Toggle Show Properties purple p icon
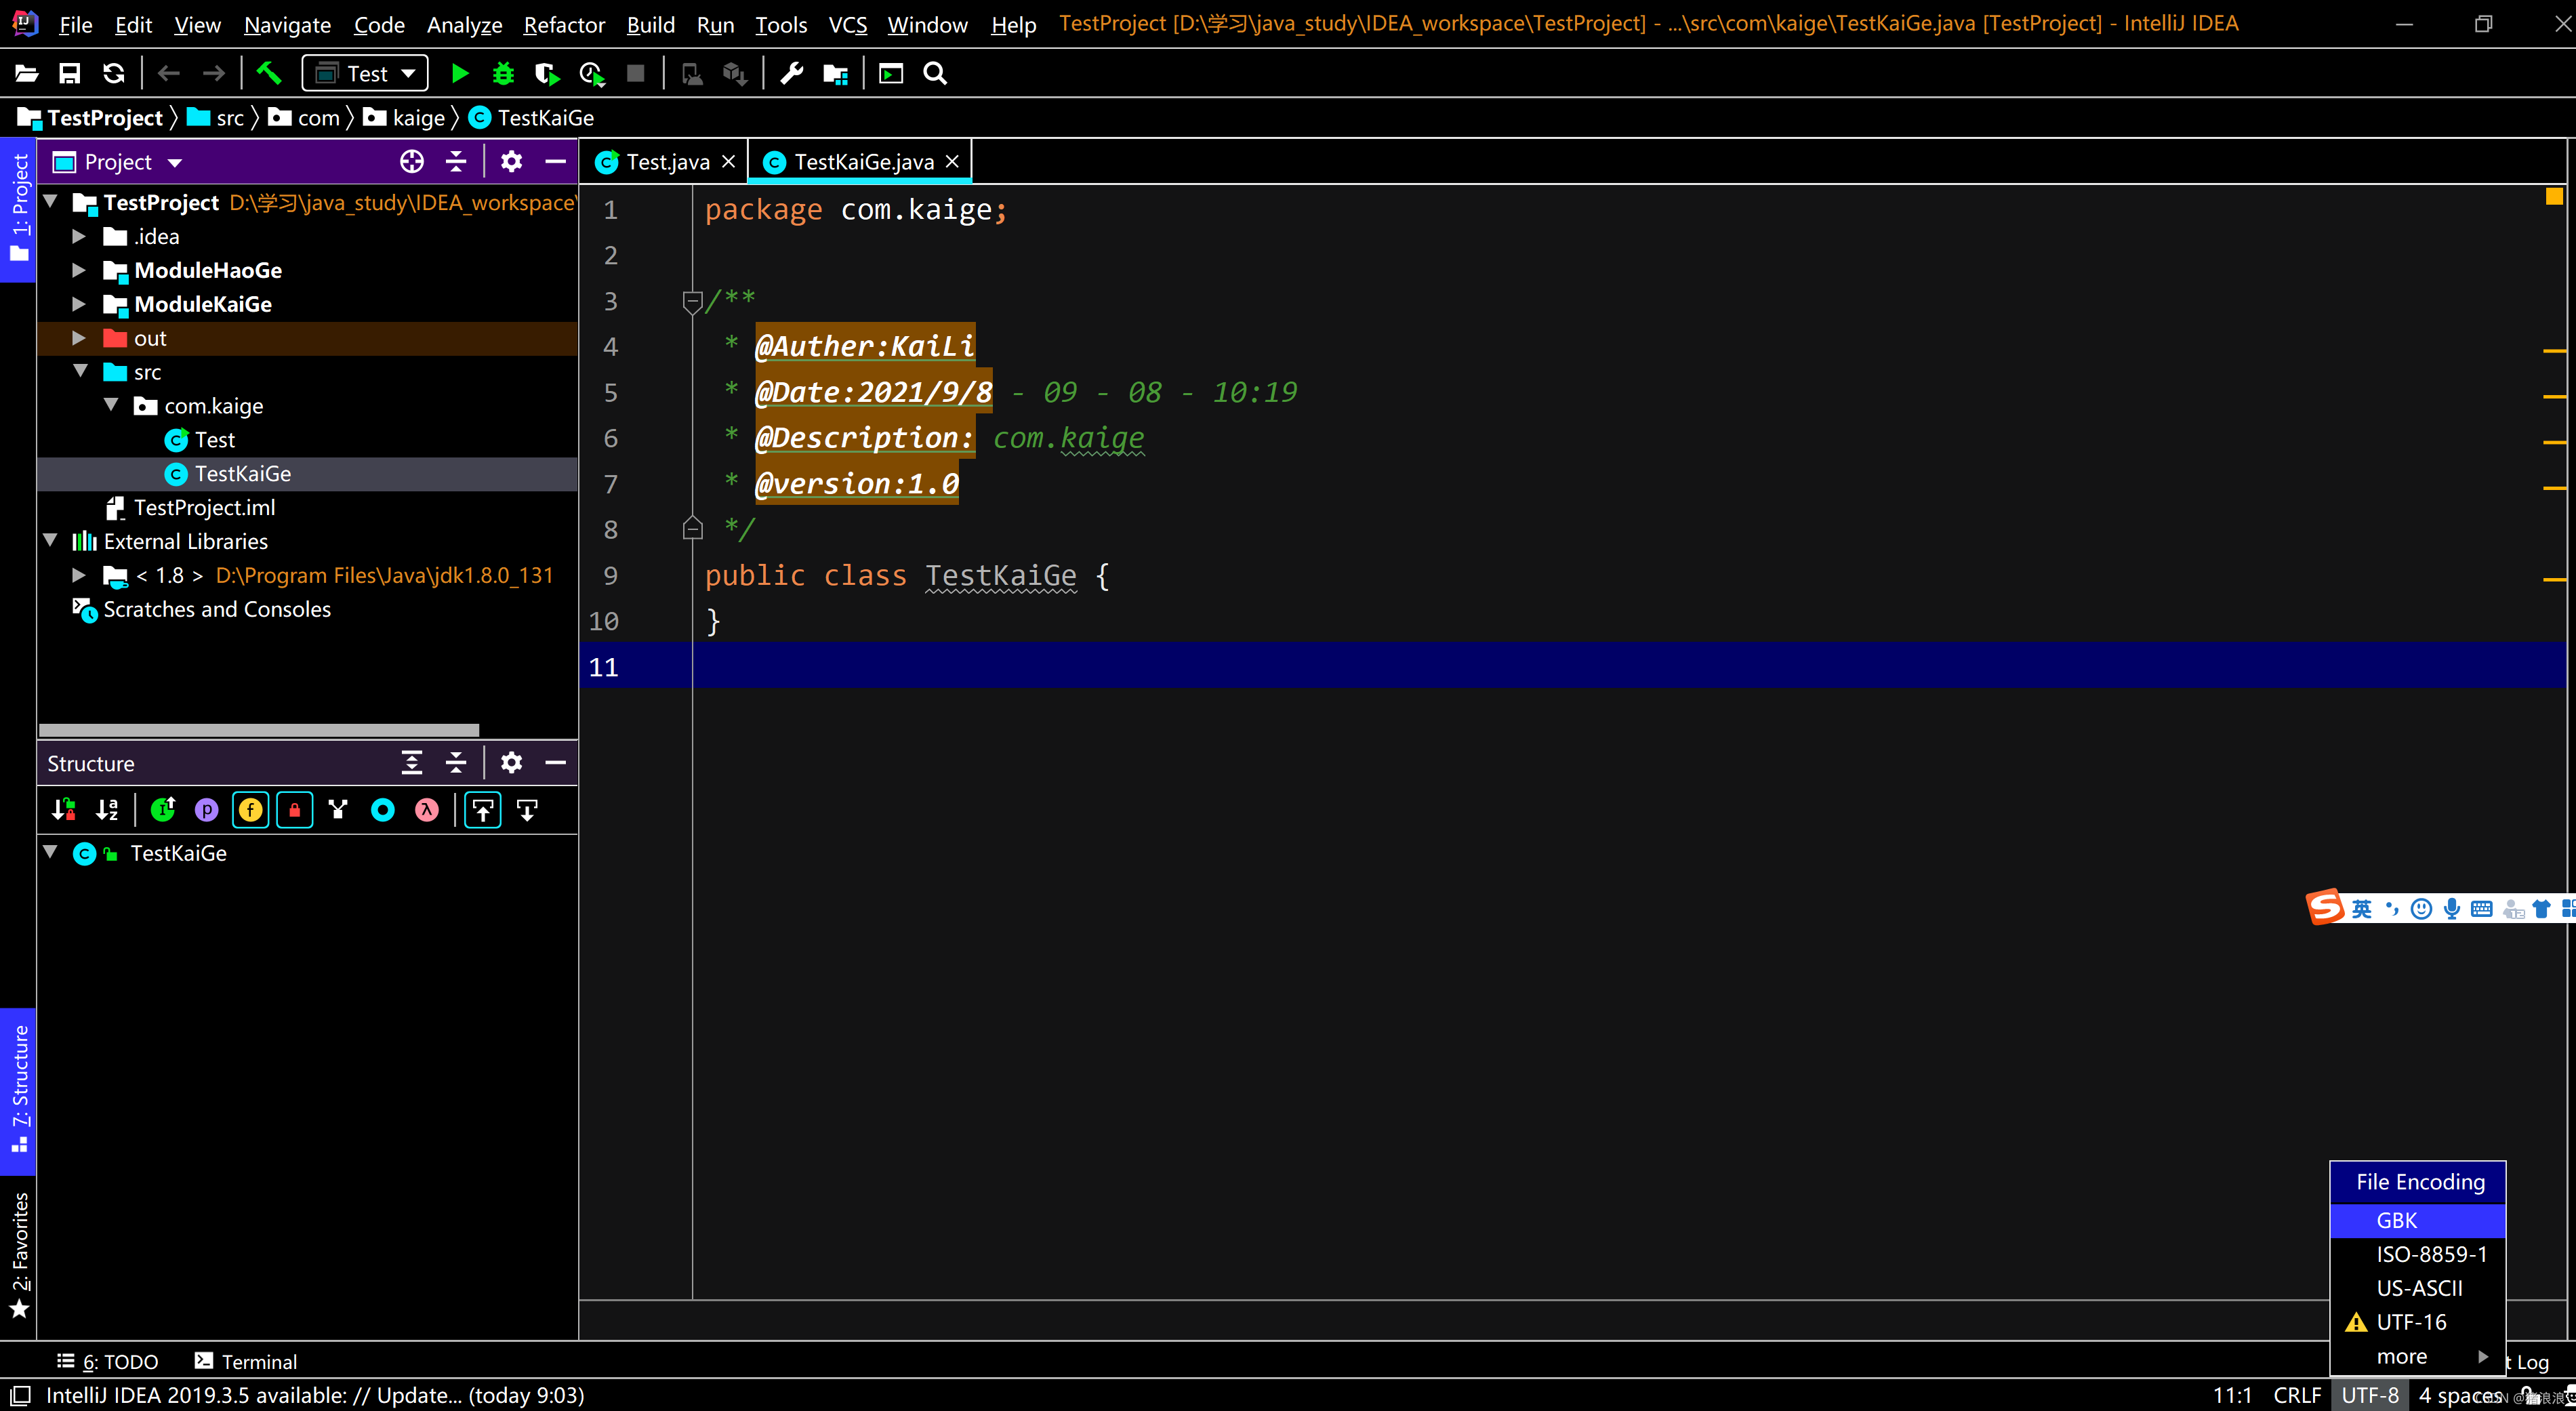Screen dimensions: 2576x1411 [x=207, y=810]
